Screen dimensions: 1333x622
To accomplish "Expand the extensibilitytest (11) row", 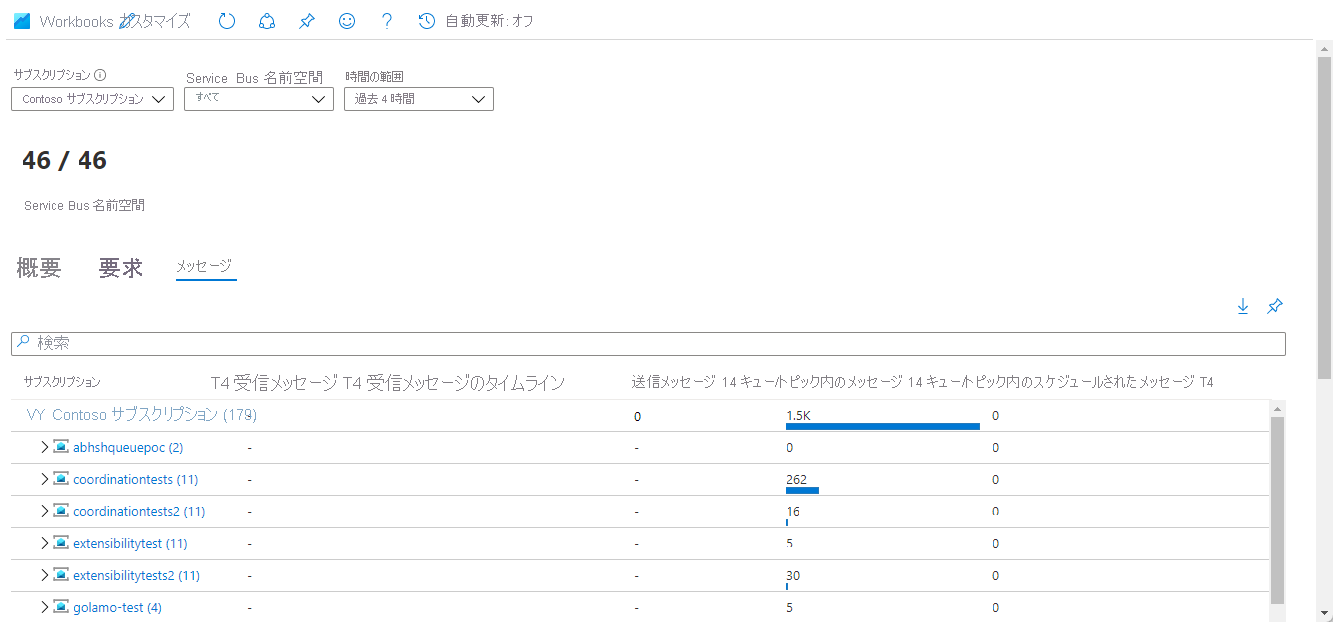I will pyautogui.click(x=44, y=543).
